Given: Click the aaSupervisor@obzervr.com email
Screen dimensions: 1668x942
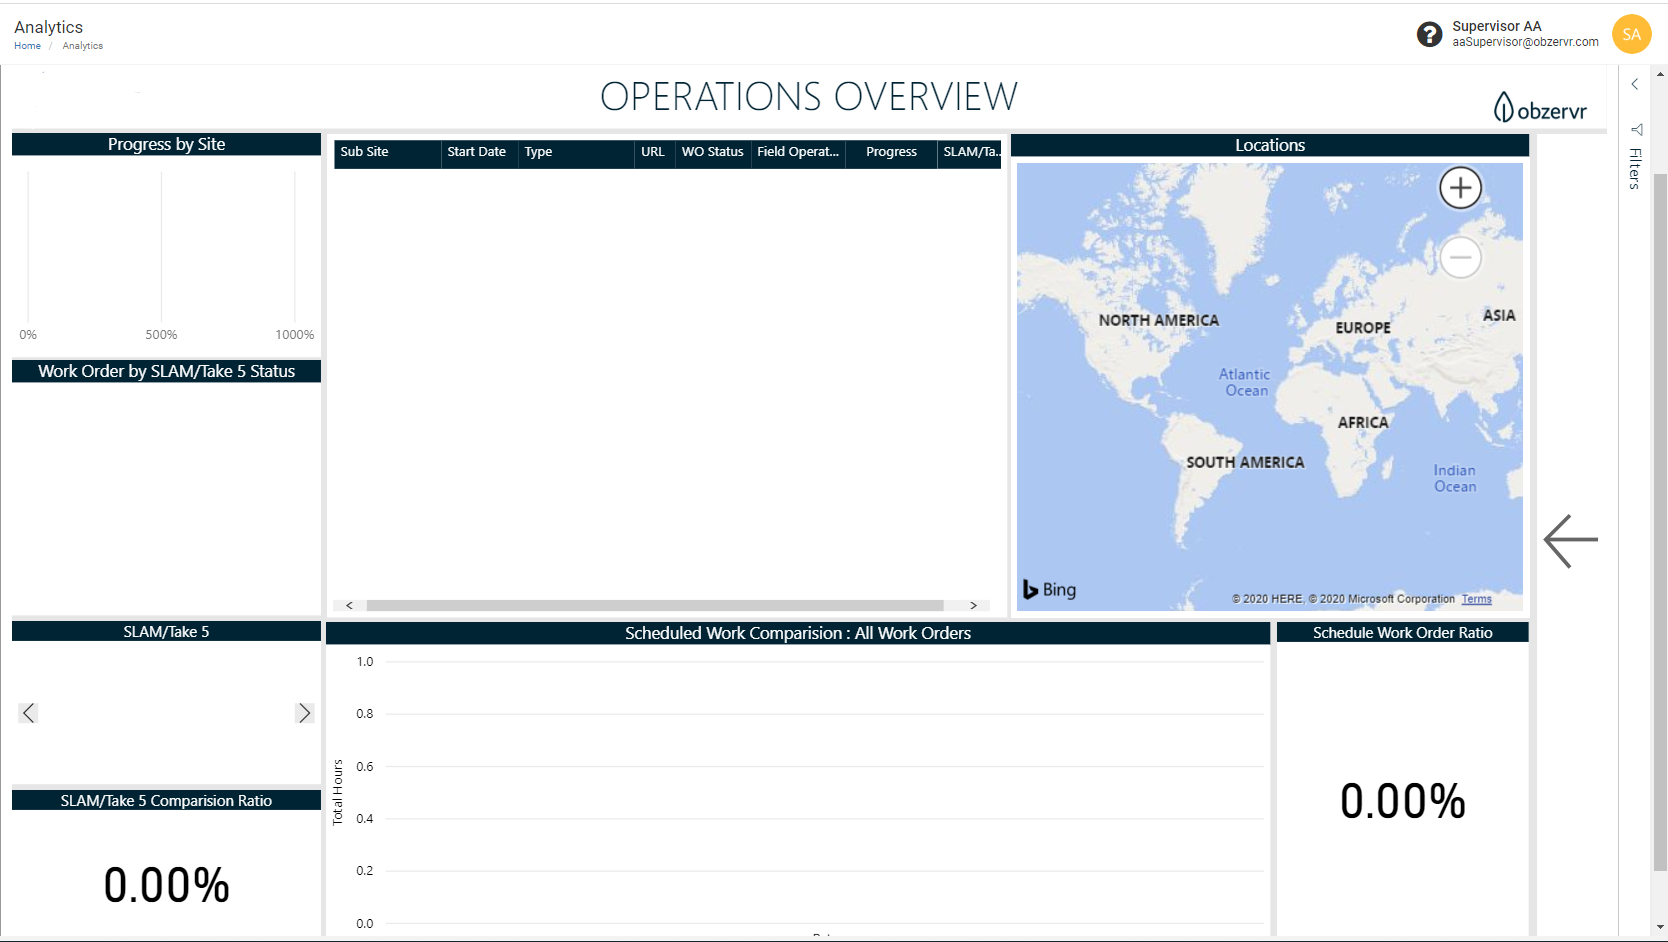Looking at the screenshot, I should click(1525, 42).
